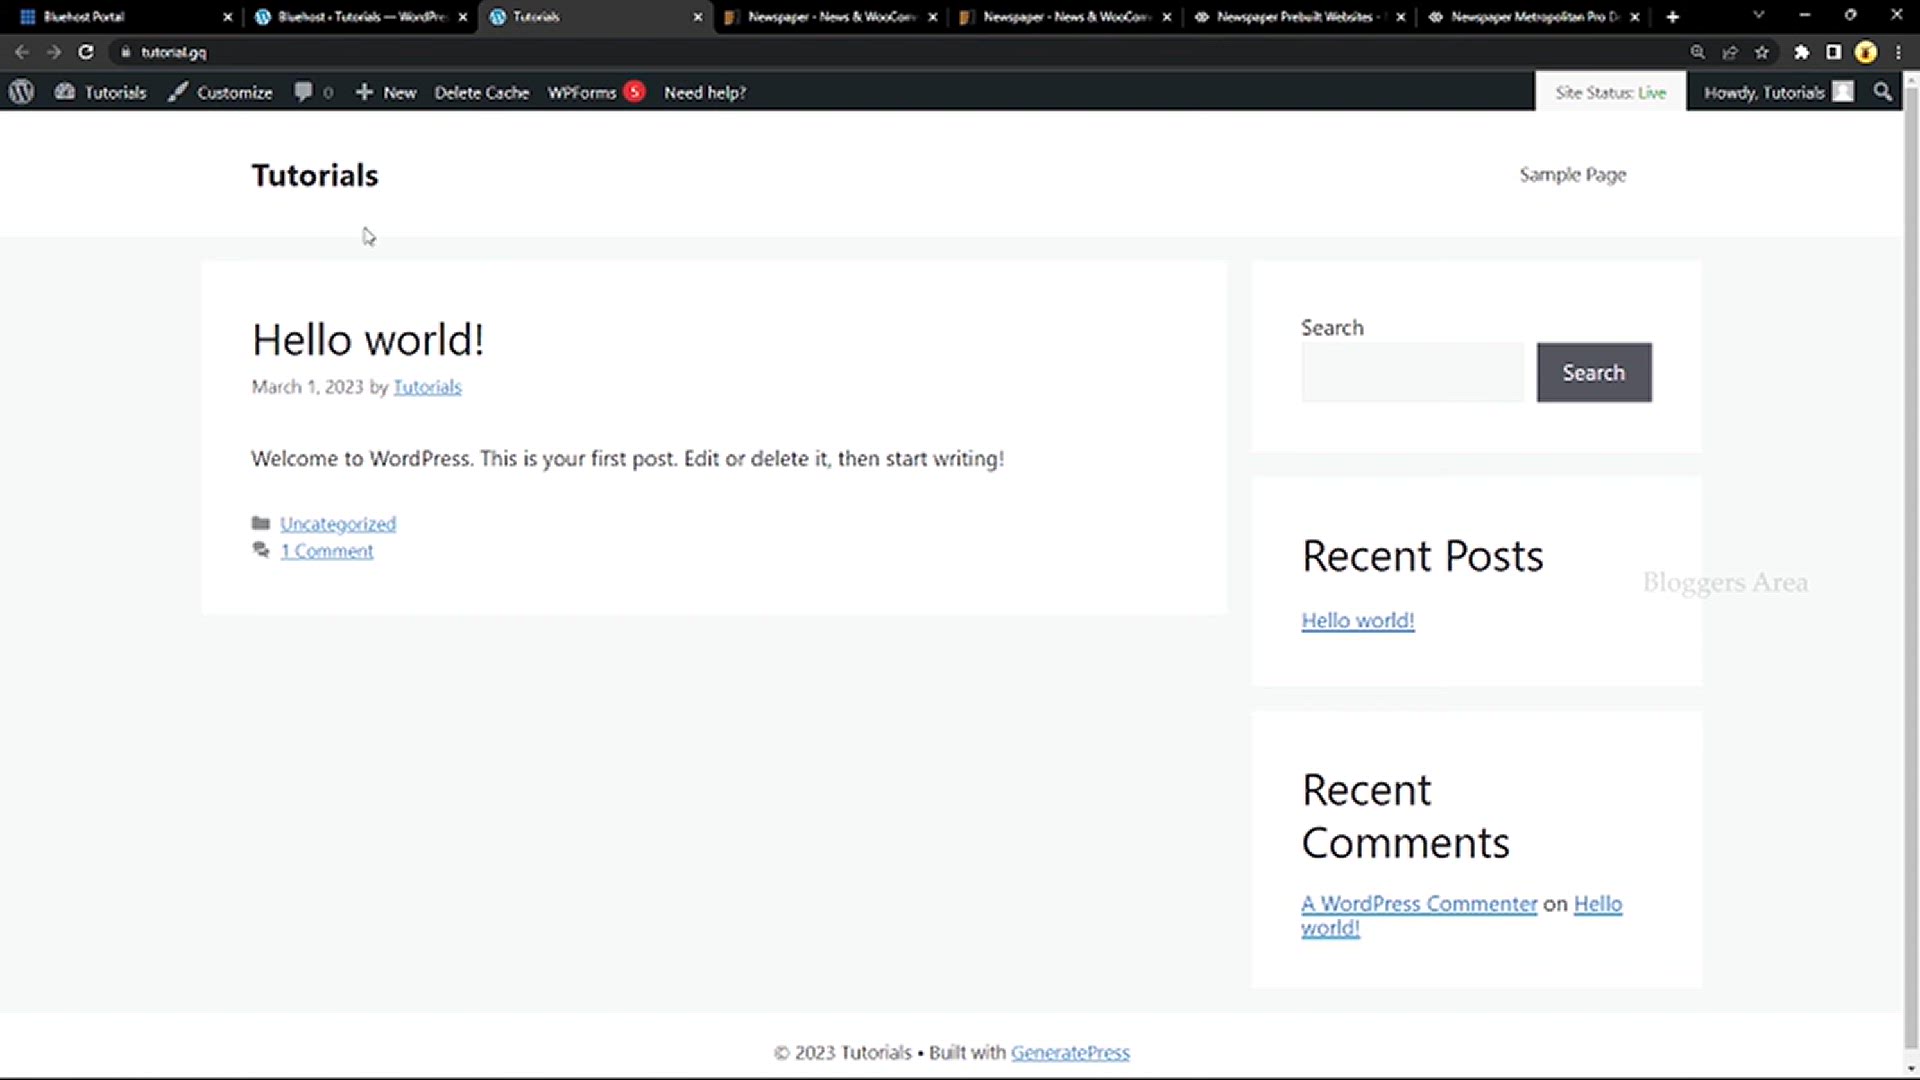Reload the page with browser refresh icon
Viewport: 1920px width, 1080px height.
click(x=86, y=52)
